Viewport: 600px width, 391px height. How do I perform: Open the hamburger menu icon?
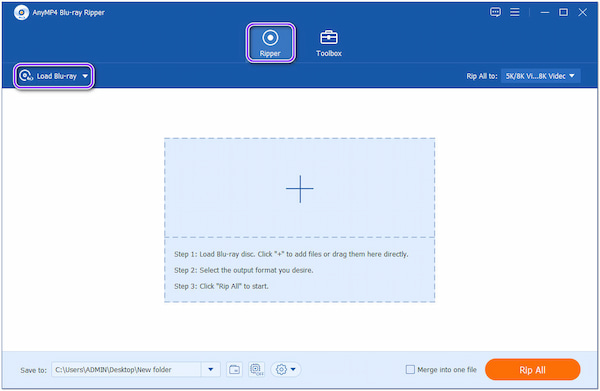[515, 12]
